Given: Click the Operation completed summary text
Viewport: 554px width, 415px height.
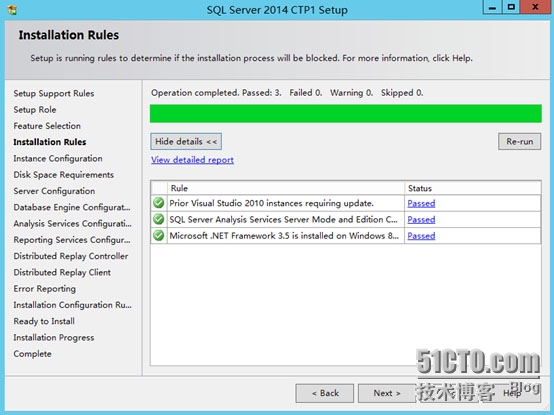Looking at the screenshot, I should pyautogui.click(x=287, y=93).
